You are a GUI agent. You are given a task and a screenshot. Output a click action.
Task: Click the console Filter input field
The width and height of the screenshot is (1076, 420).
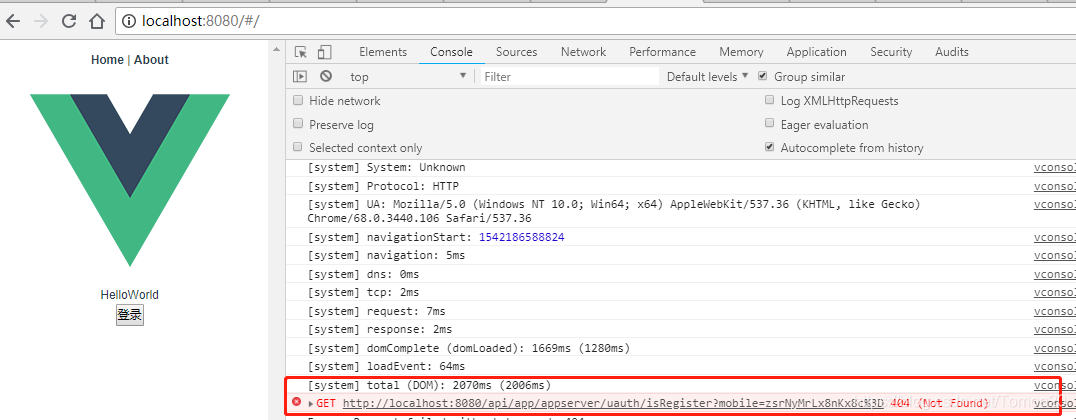click(x=569, y=77)
